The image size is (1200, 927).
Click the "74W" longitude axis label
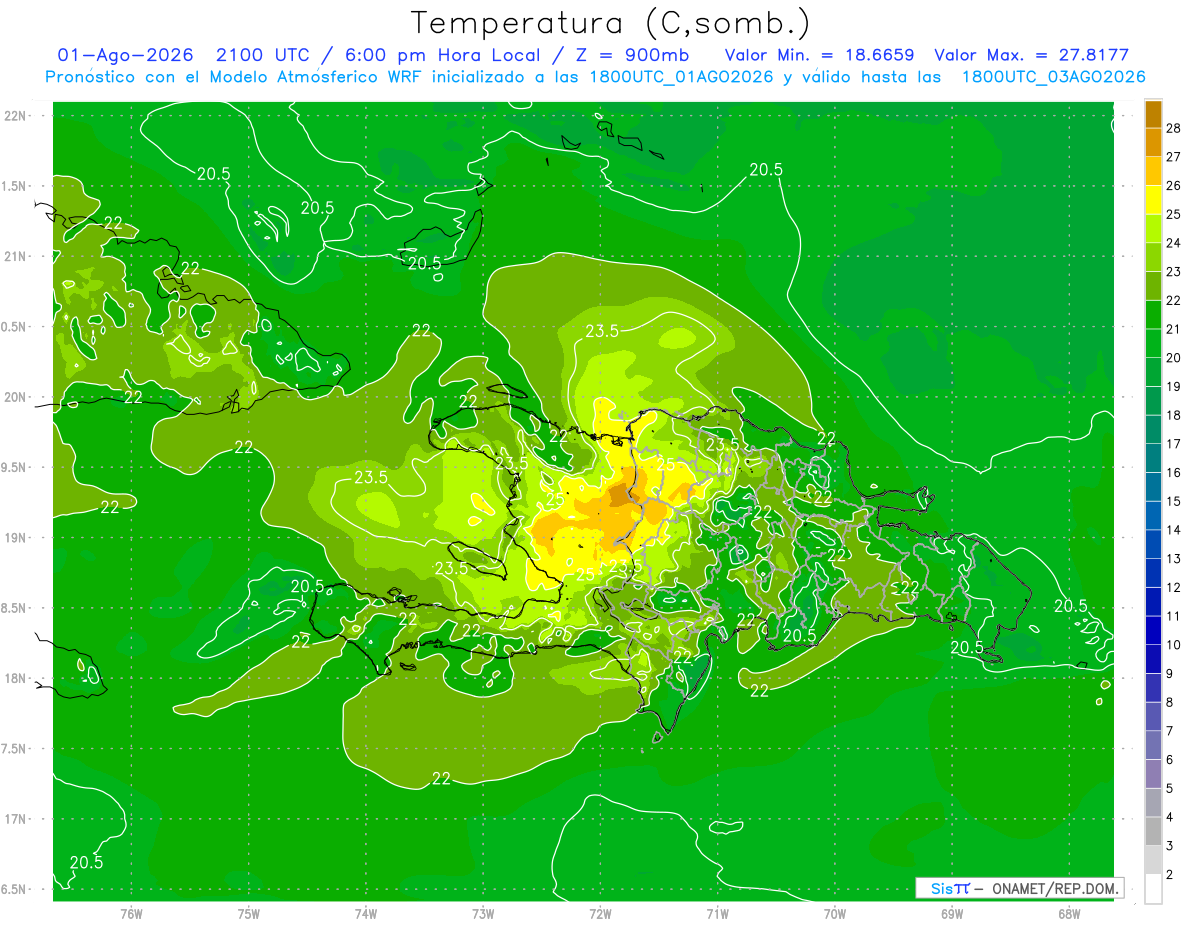(366, 914)
